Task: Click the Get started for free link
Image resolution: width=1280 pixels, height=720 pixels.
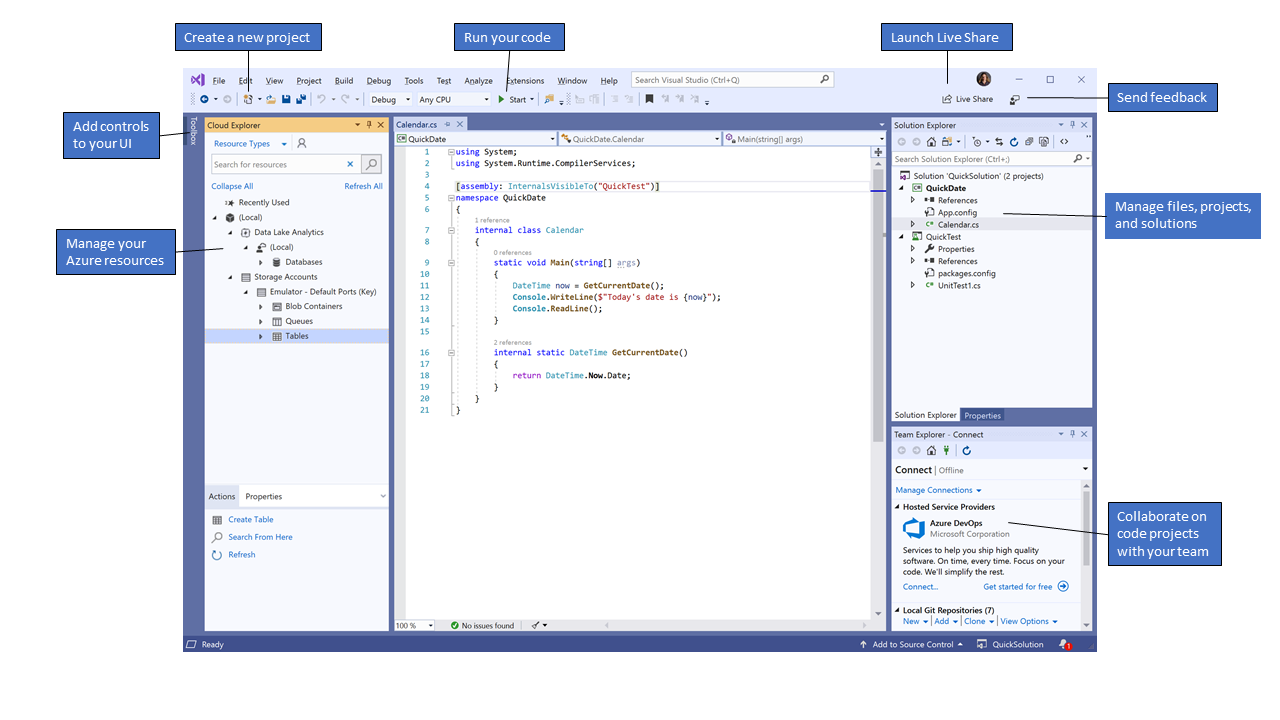Action: point(1017,586)
